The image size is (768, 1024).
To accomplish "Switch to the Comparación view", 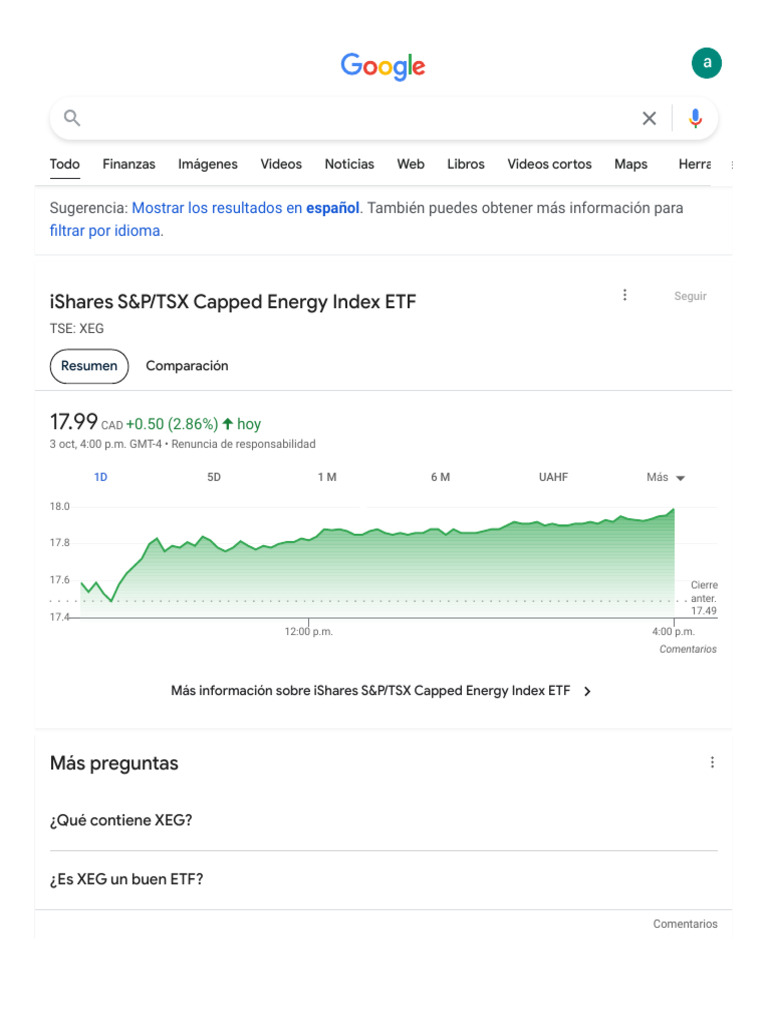I will [x=187, y=366].
